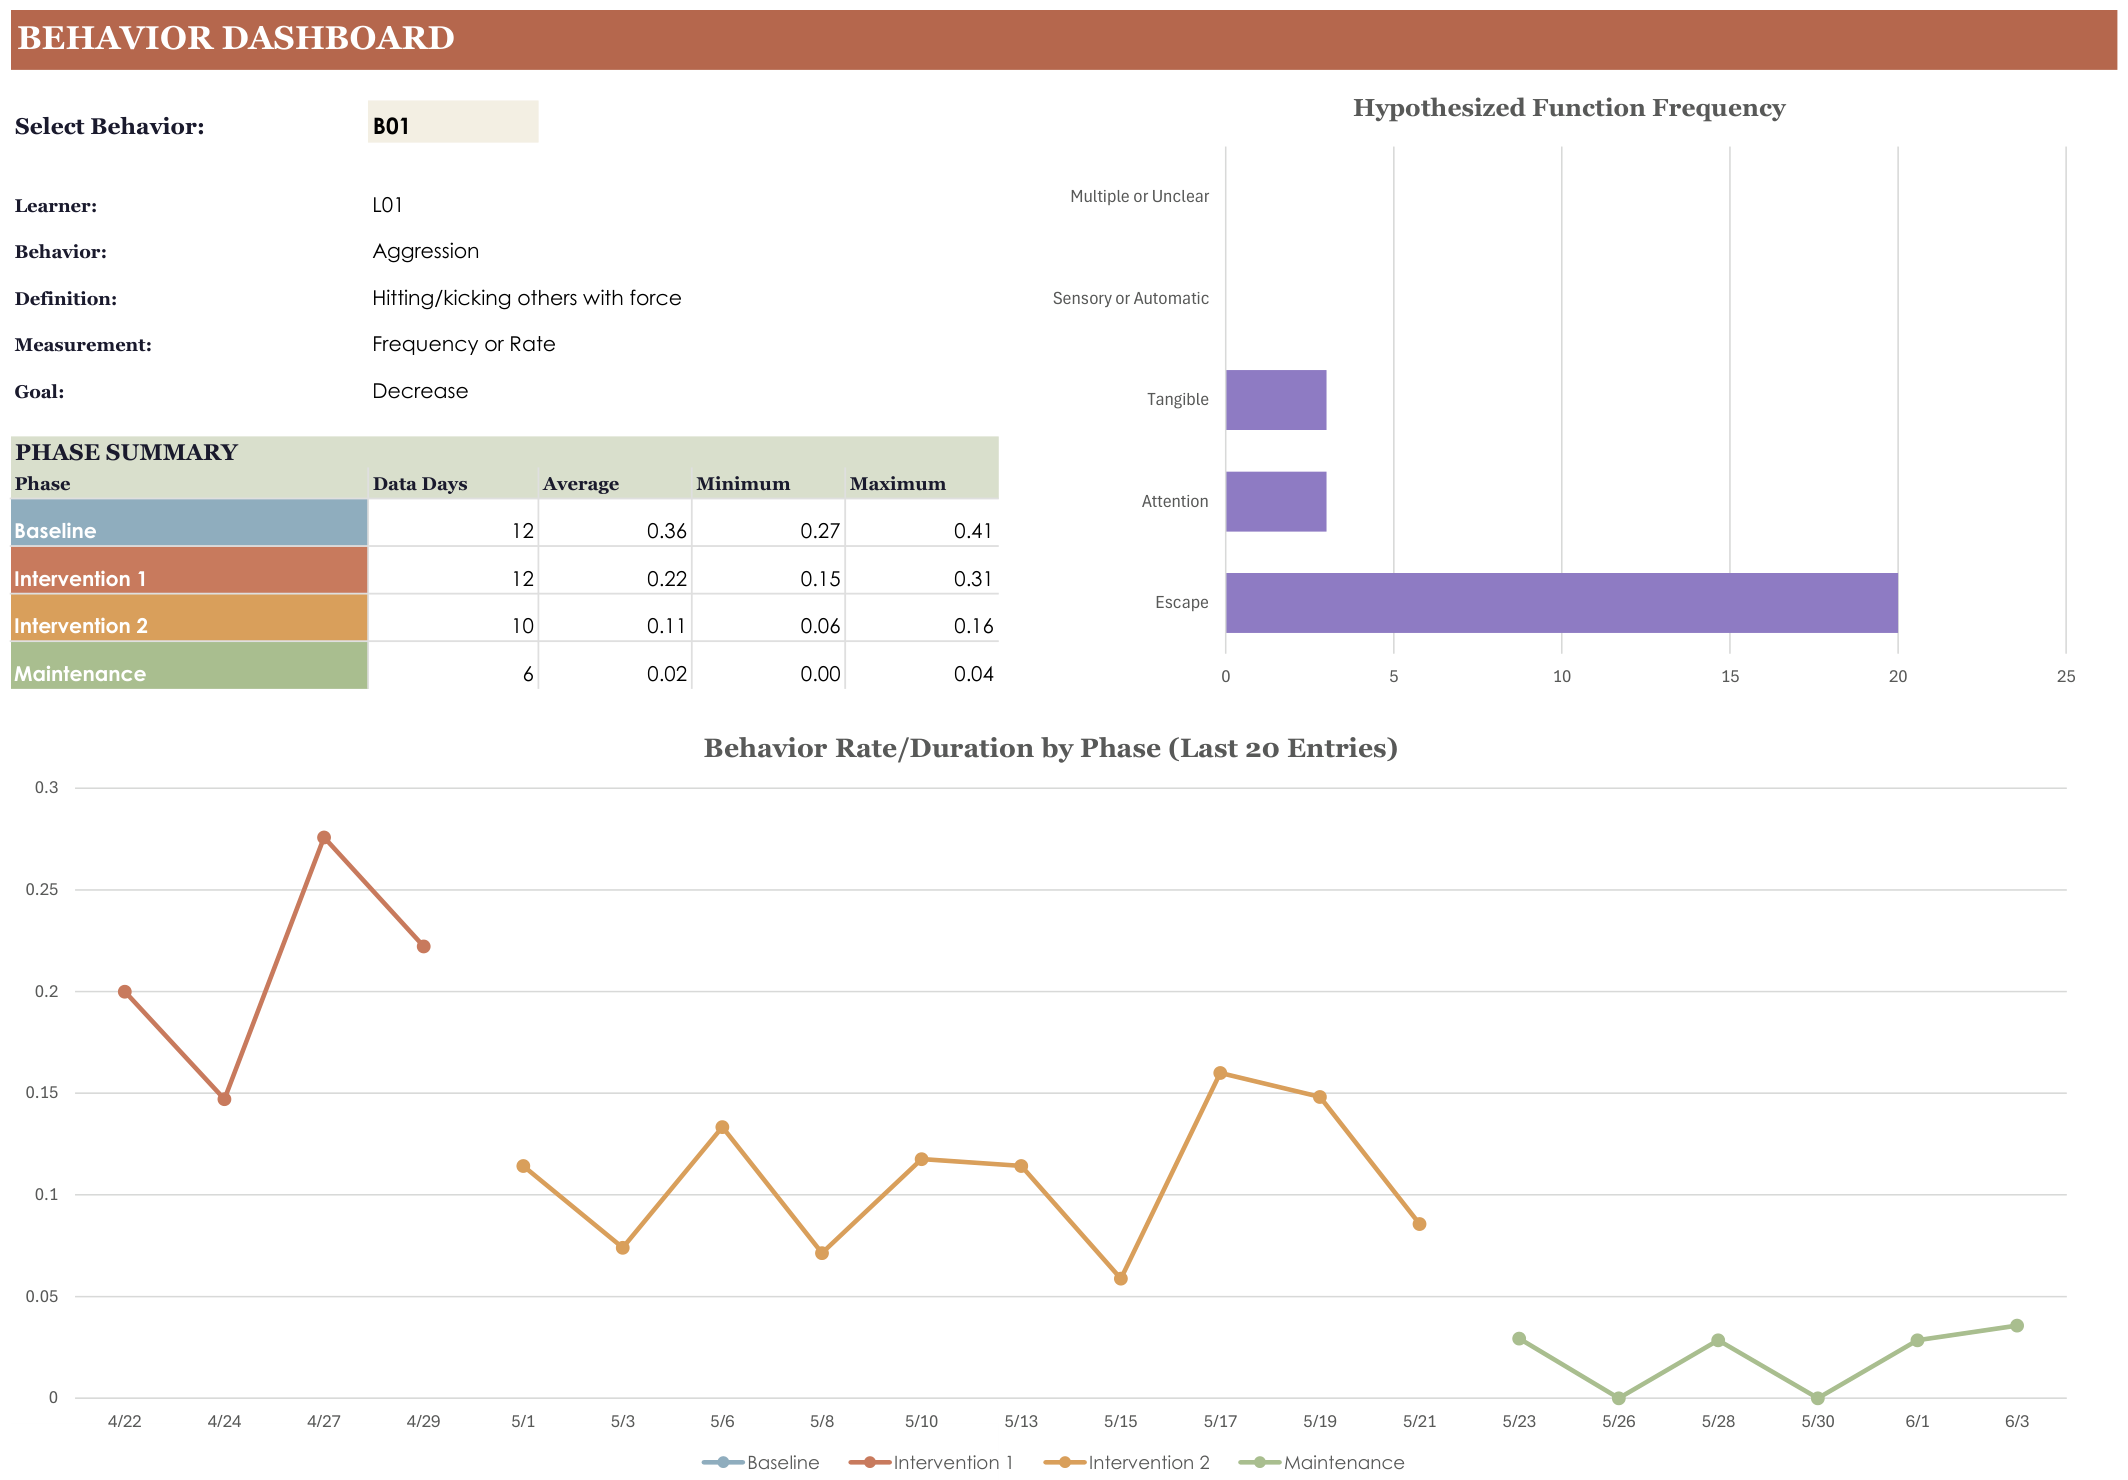
Task: Select the Intervention 2 phase row label
Action: point(189,618)
